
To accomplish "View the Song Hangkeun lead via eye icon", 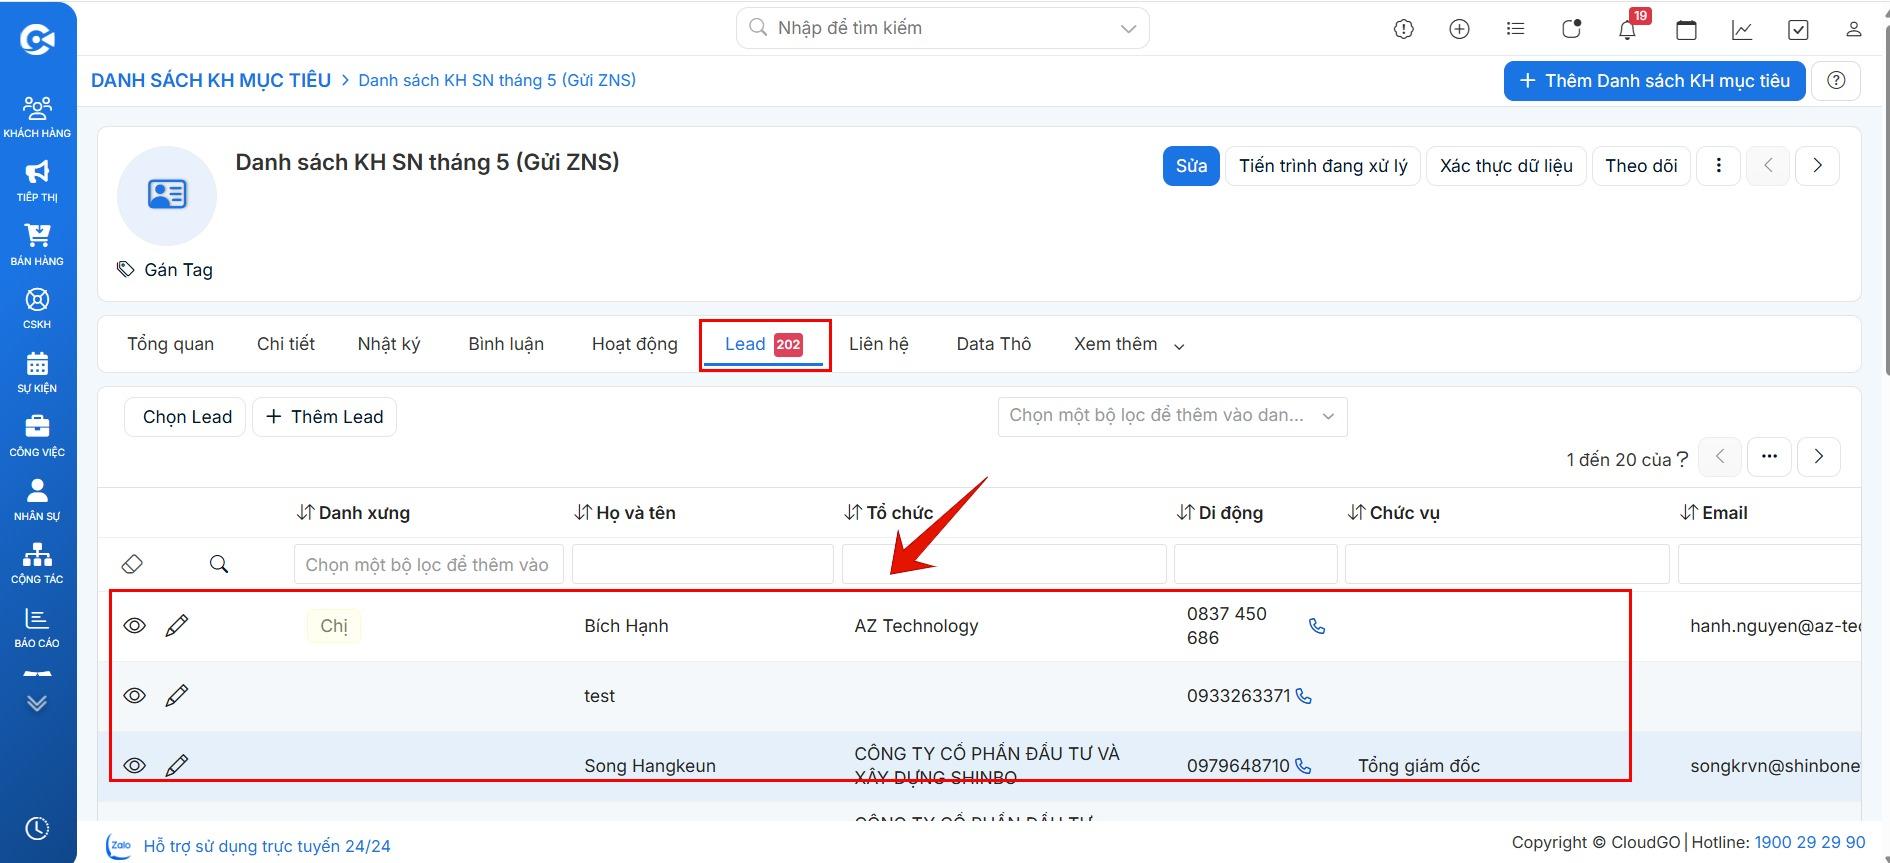I will click(x=135, y=766).
